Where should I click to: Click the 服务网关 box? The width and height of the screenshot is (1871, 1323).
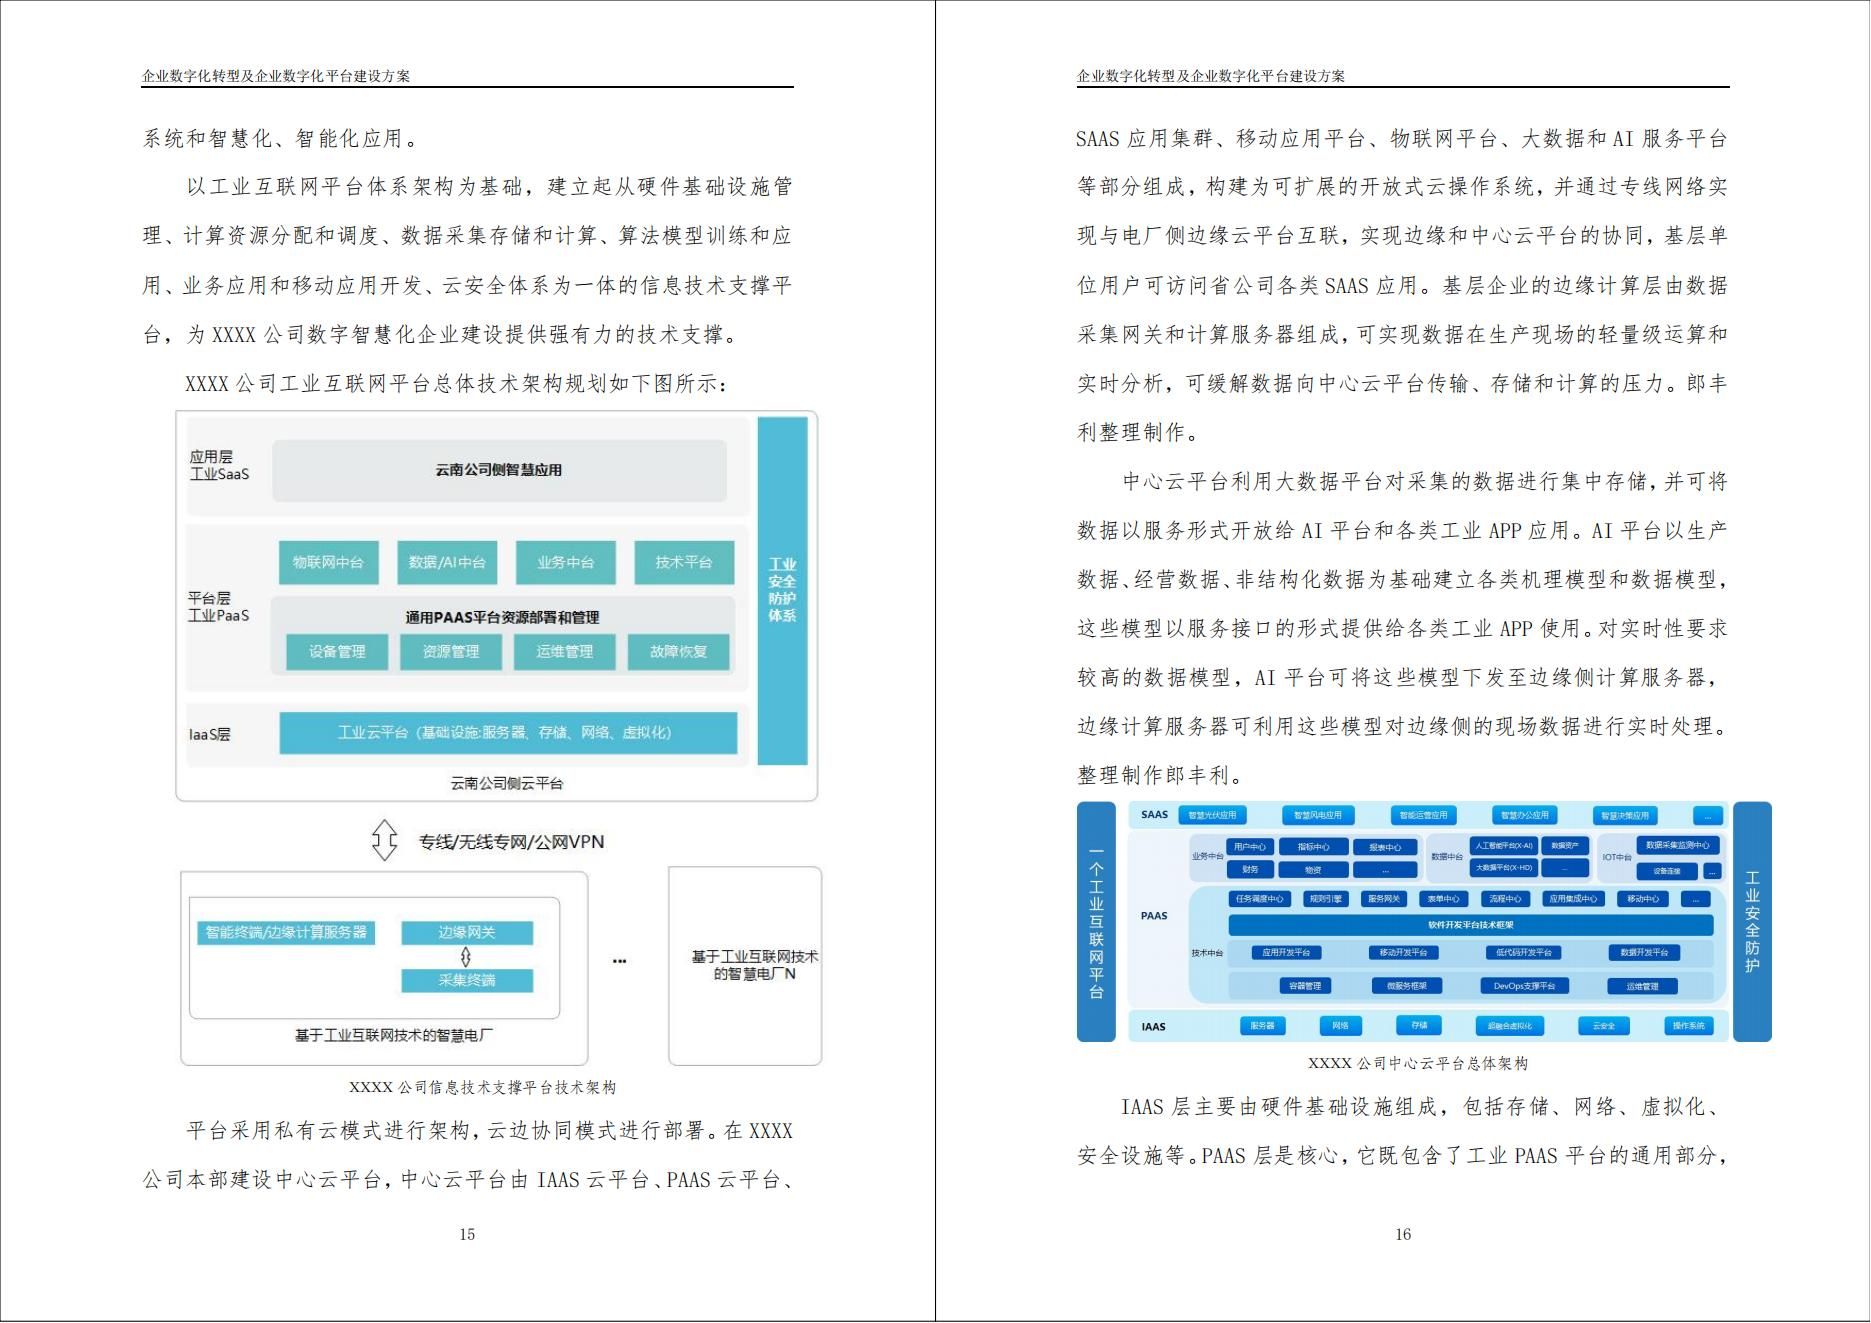point(1384,899)
